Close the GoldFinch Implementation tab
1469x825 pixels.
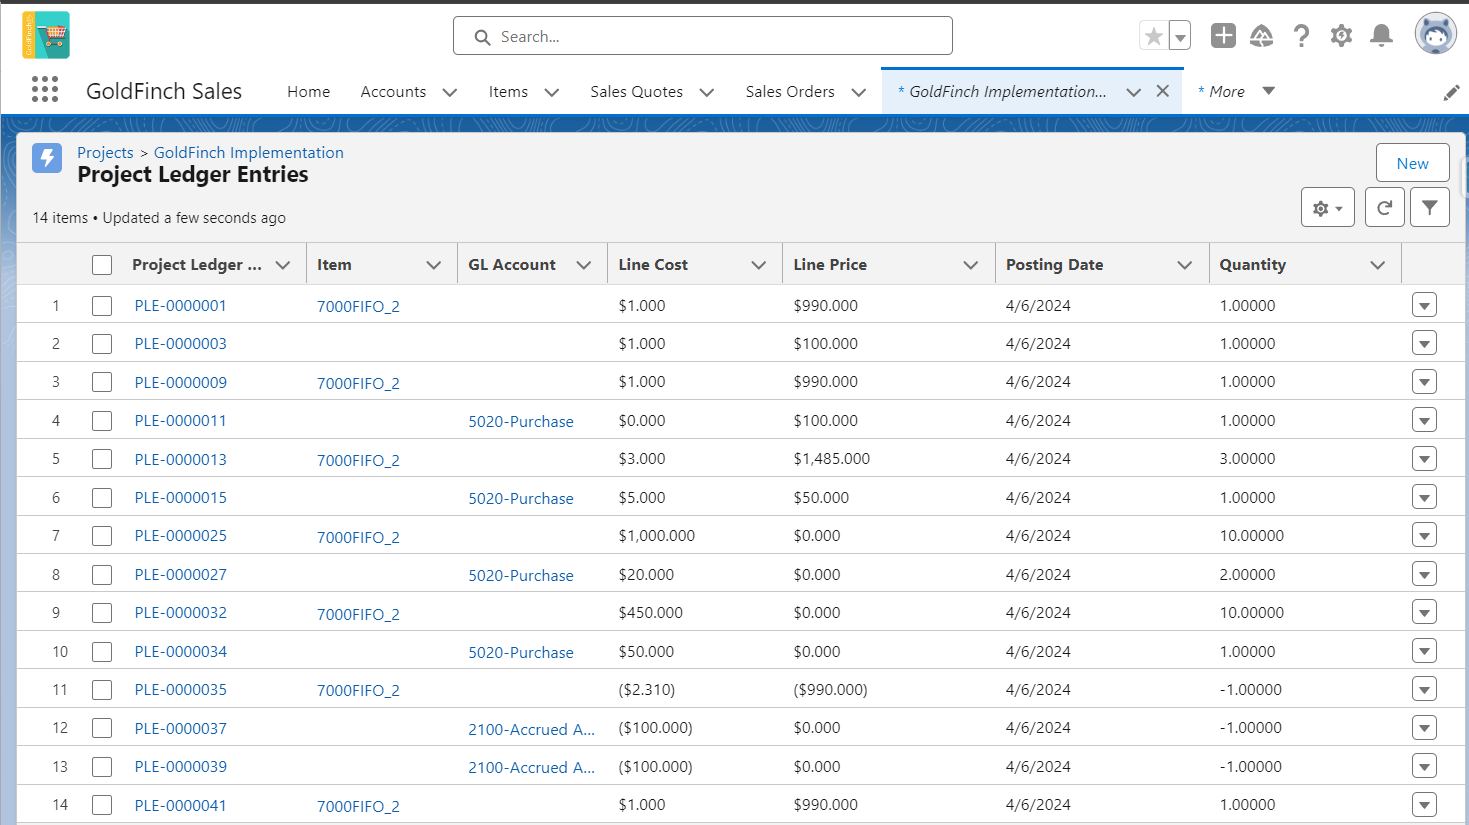point(1163,91)
